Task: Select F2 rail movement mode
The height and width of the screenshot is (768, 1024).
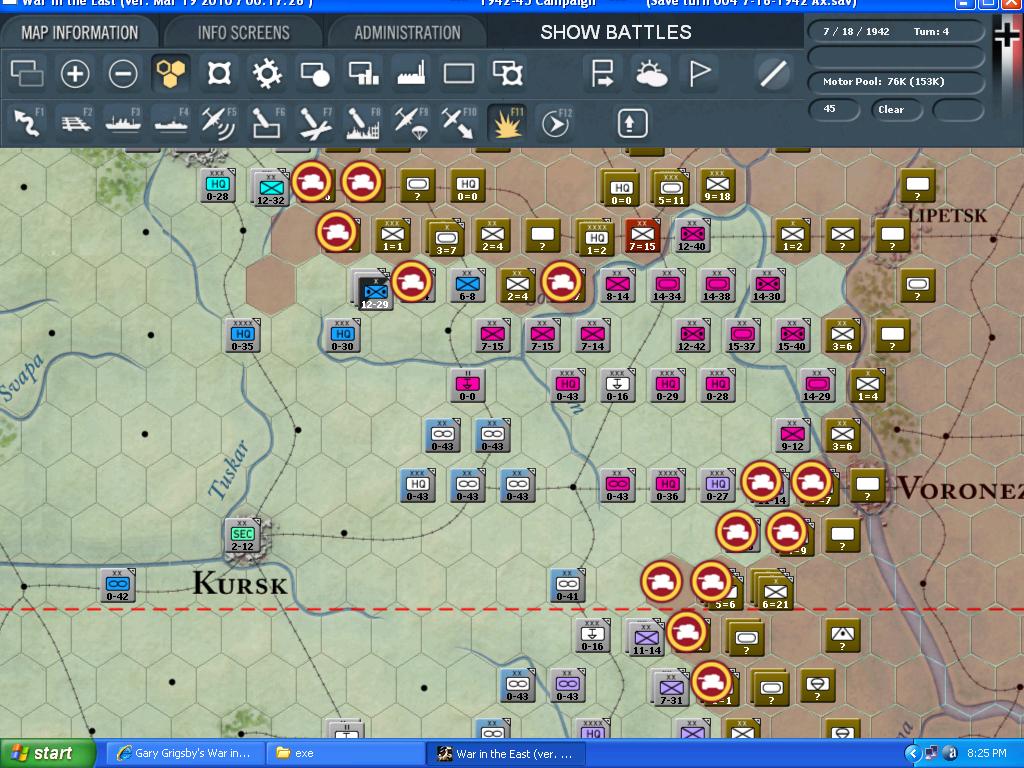Action: 75,123
